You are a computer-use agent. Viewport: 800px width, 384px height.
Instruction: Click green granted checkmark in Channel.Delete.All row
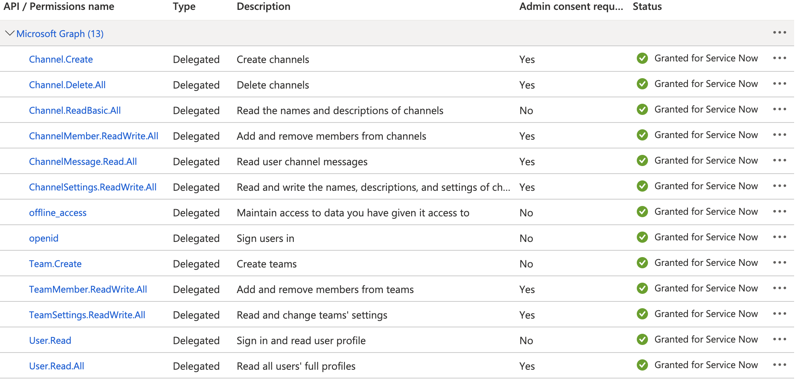[642, 84]
